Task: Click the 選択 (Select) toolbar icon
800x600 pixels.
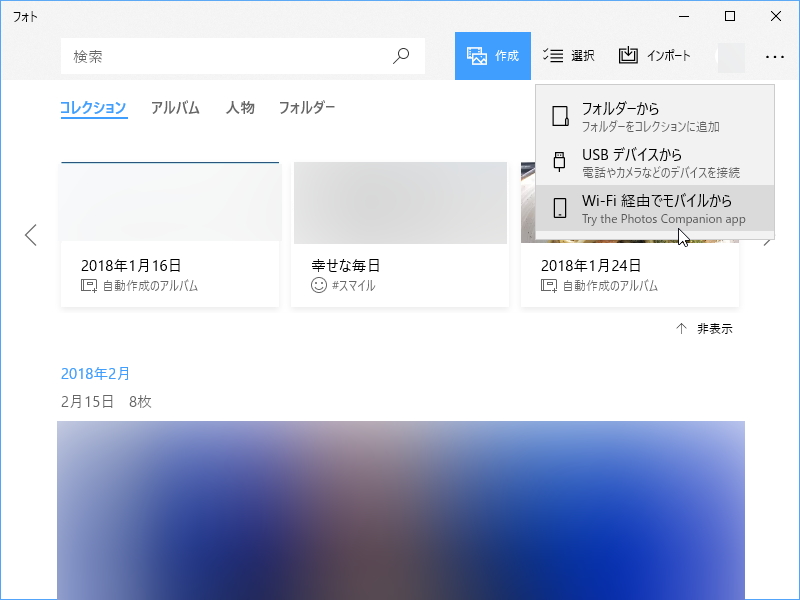Action: (x=554, y=56)
